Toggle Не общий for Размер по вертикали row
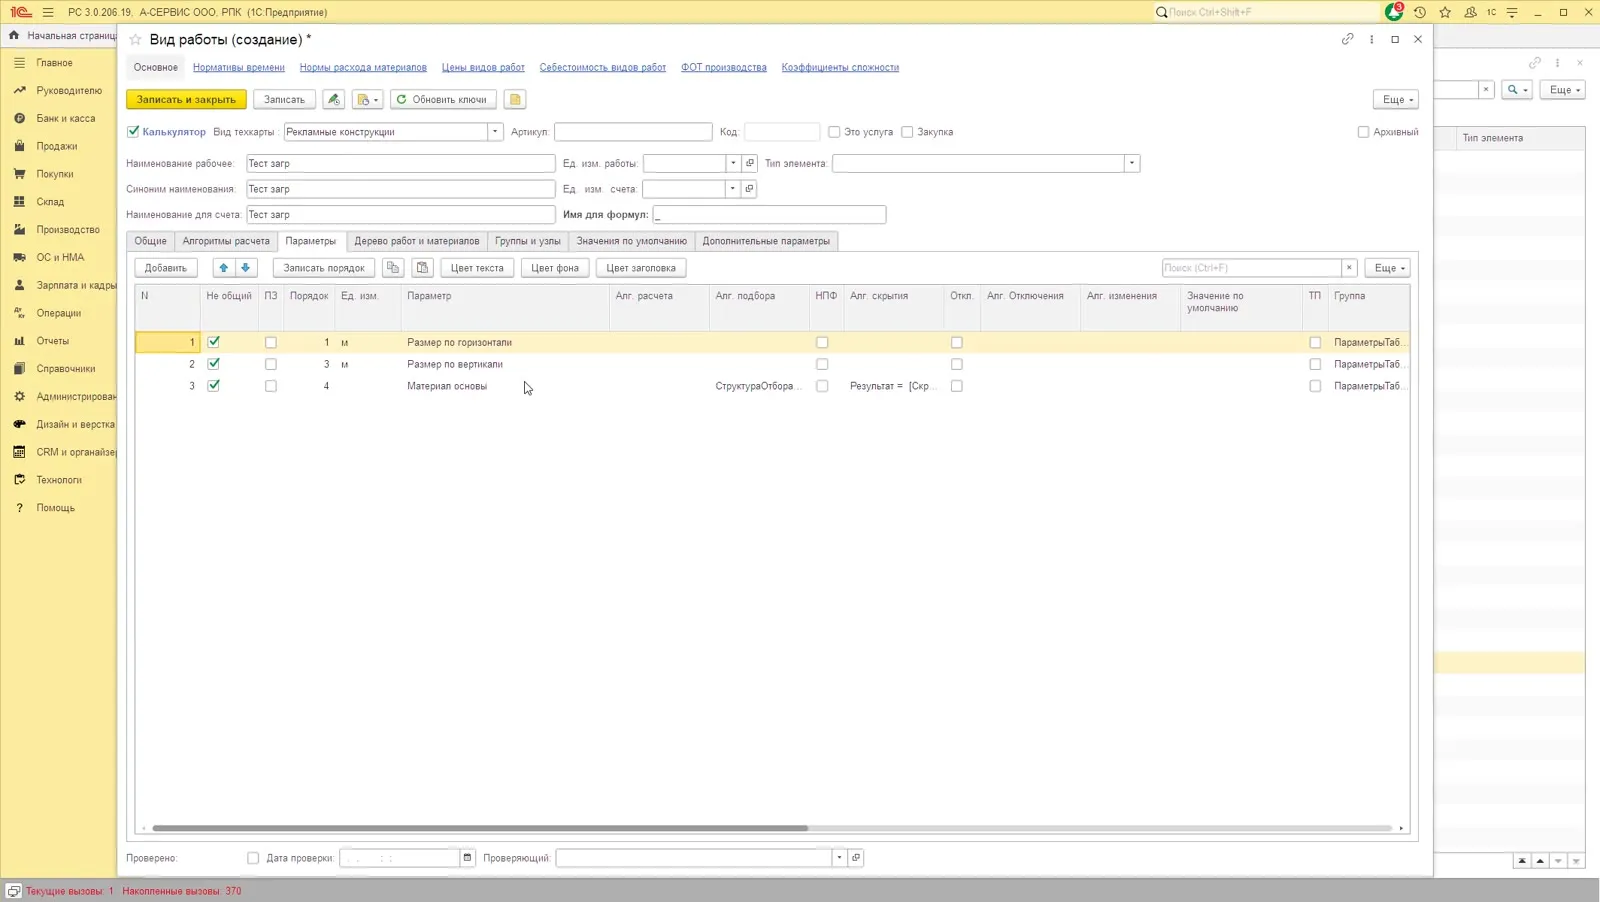 [x=213, y=364]
